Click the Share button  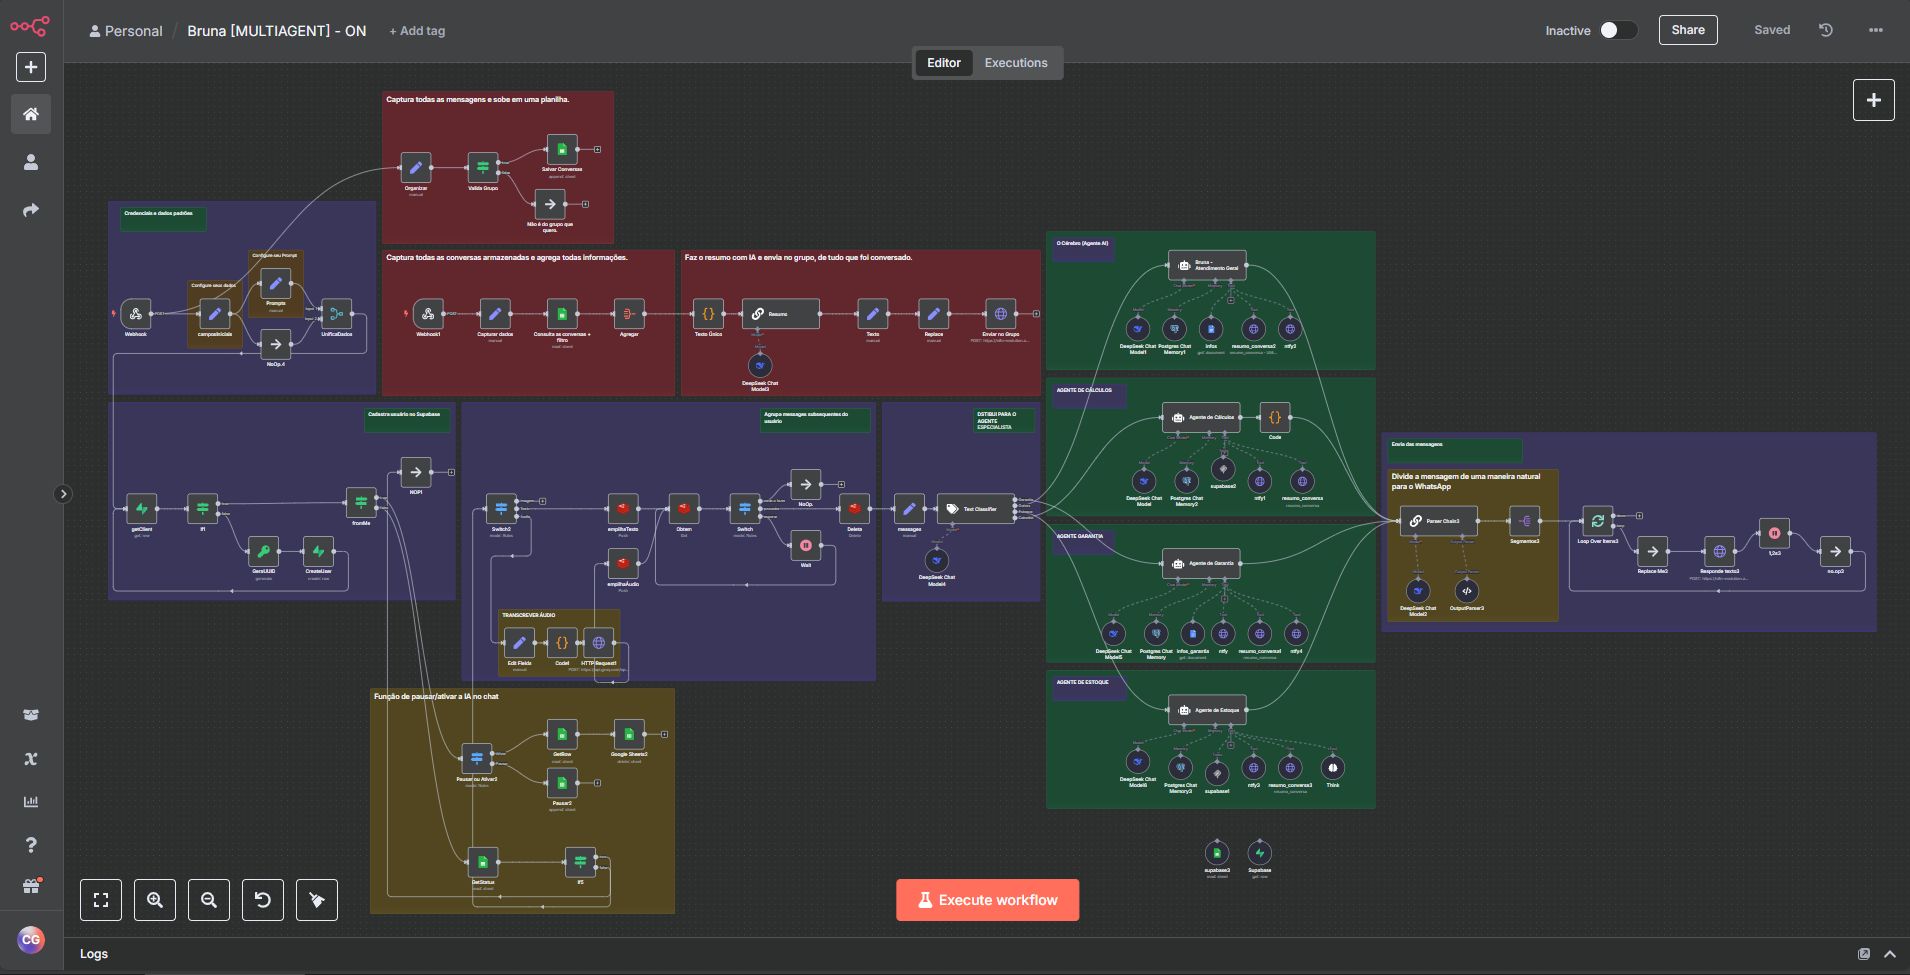[x=1687, y=30]
